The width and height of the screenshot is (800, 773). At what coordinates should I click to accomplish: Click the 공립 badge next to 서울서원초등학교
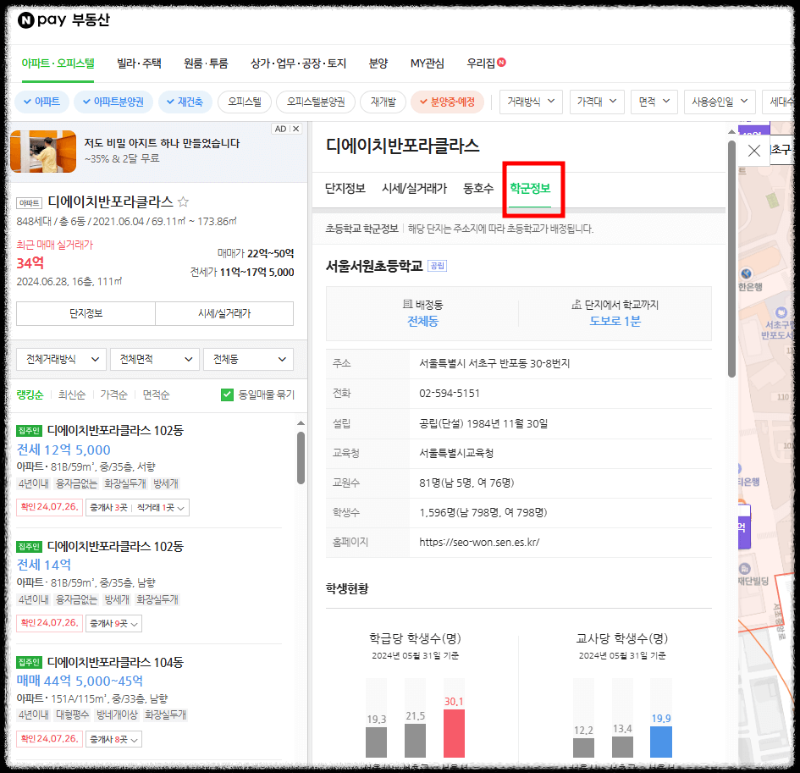pos(437,266)
